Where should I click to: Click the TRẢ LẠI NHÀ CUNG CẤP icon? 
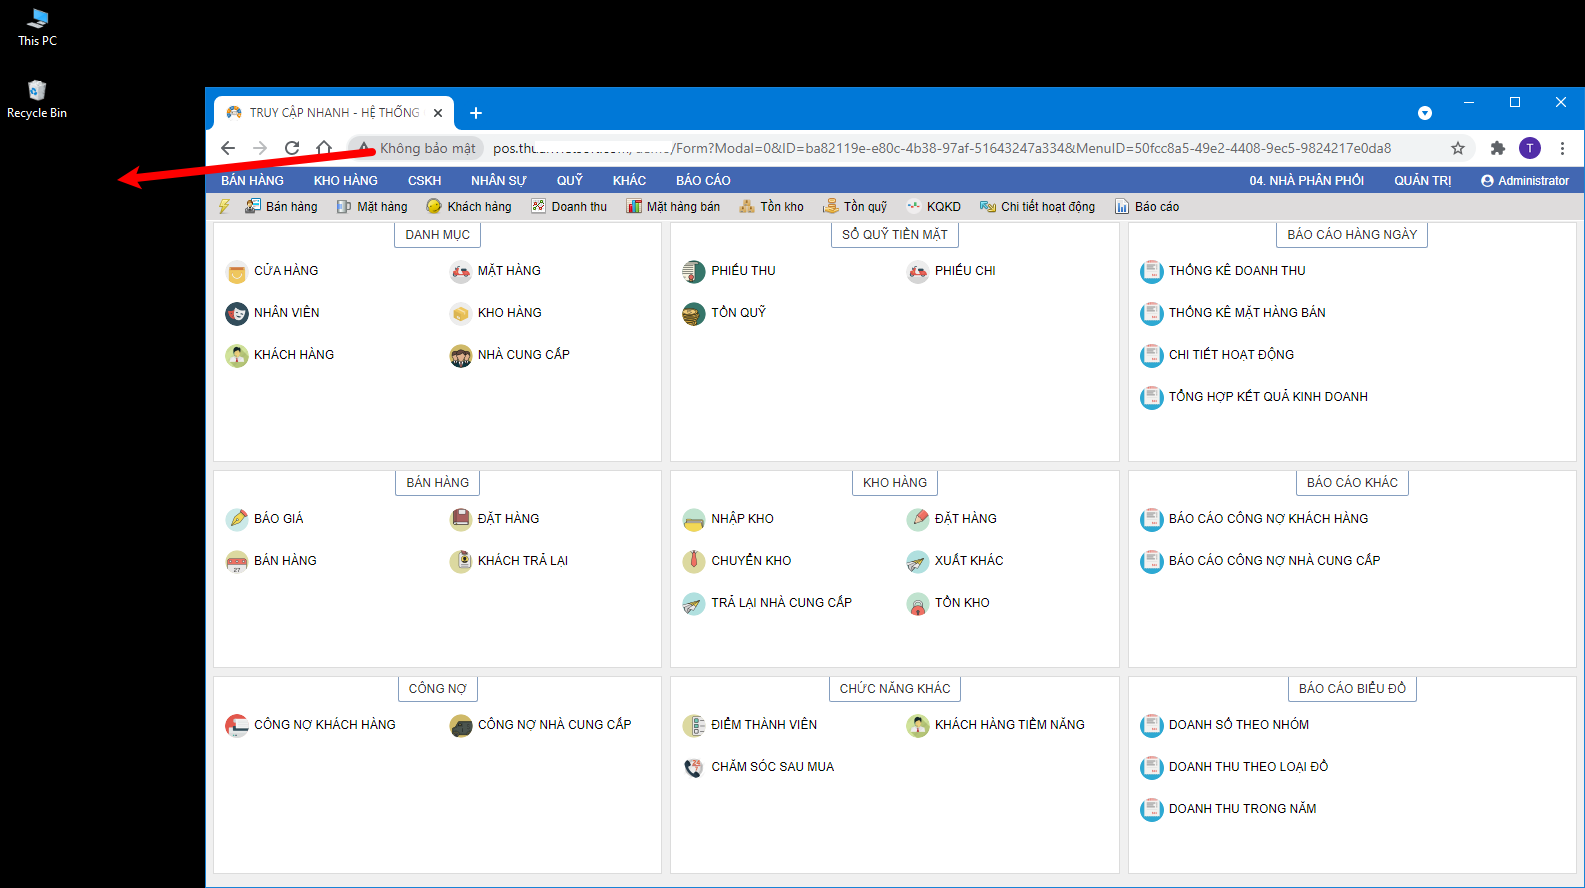click(x=694, y=604)
